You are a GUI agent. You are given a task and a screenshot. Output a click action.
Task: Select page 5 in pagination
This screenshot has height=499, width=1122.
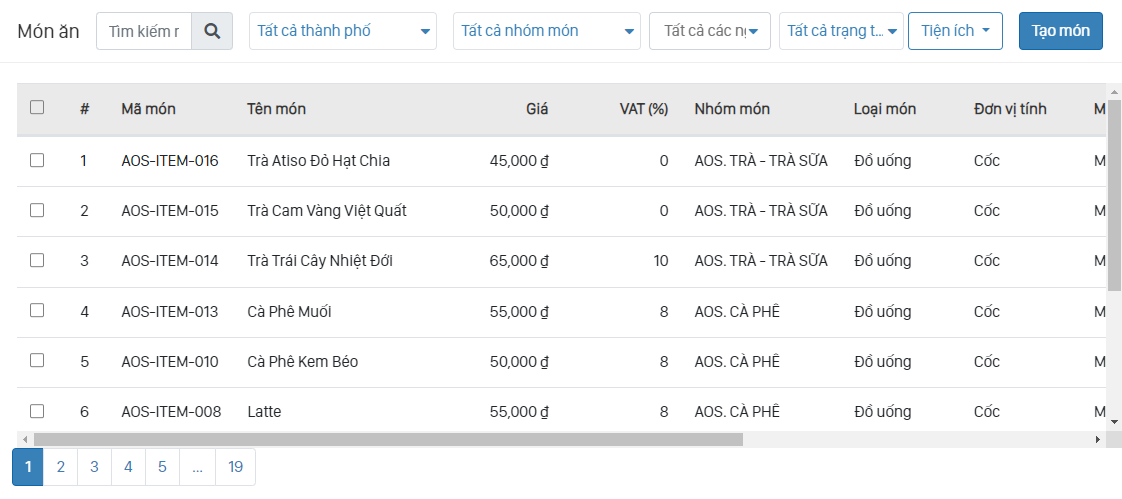pos(162,467)
